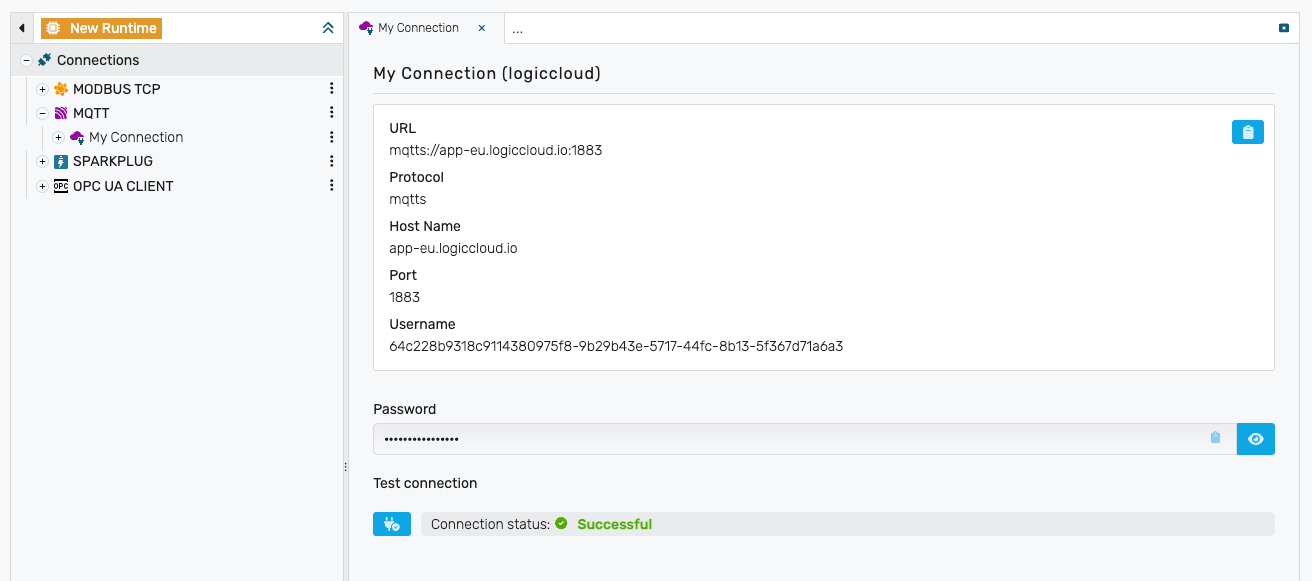
Task: Expand the SPARKPLUG tree node
Action: pos(42,161)
